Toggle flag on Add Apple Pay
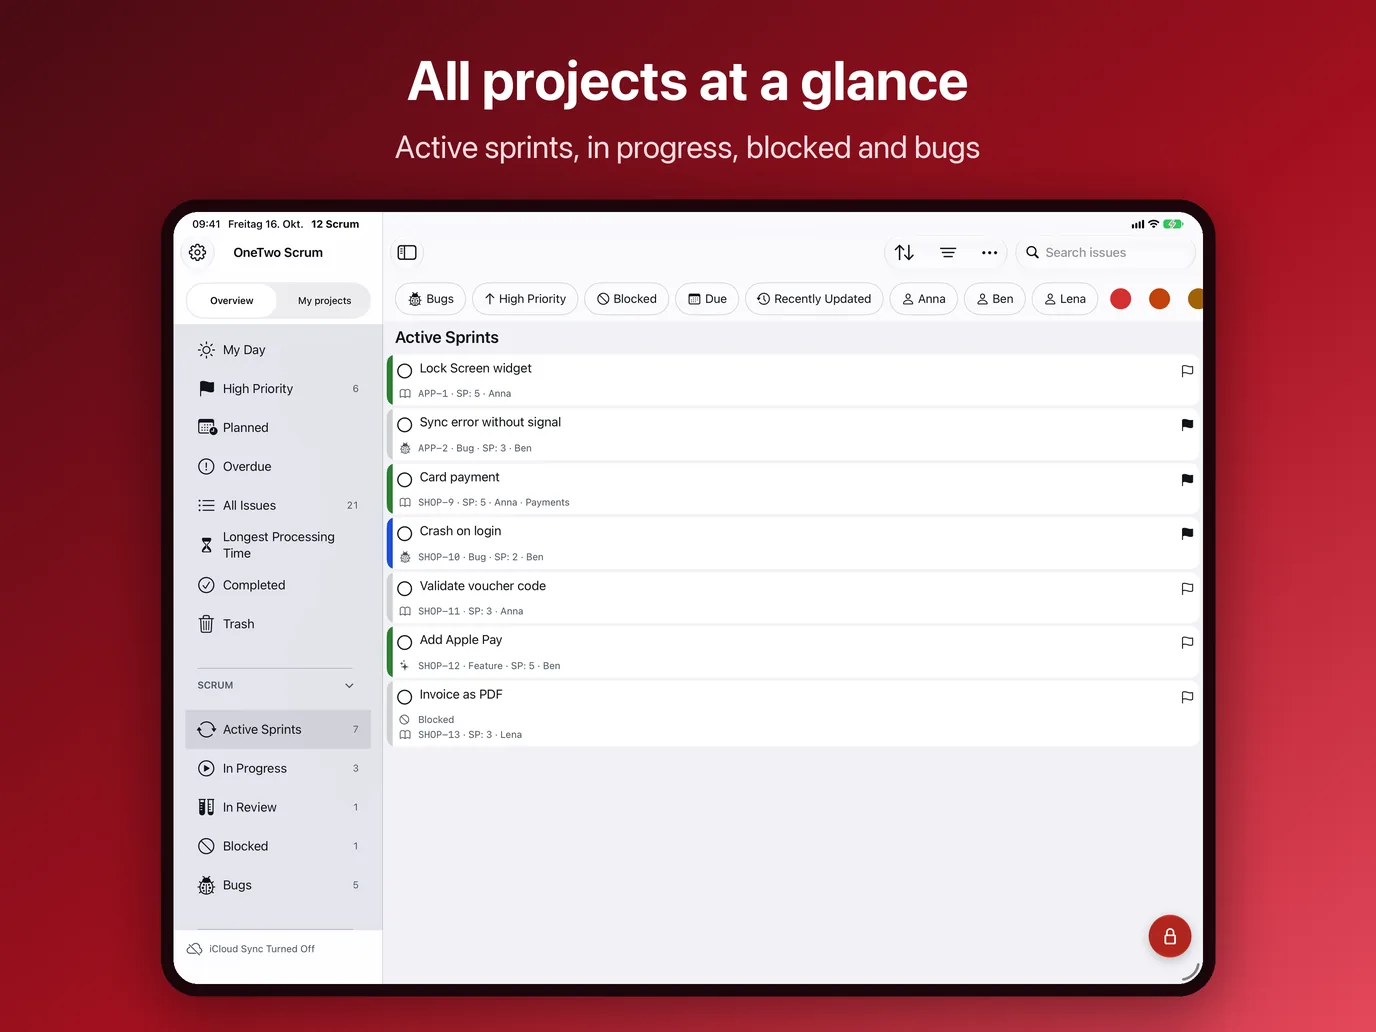1376x1032 pixels. (1187, 643)
